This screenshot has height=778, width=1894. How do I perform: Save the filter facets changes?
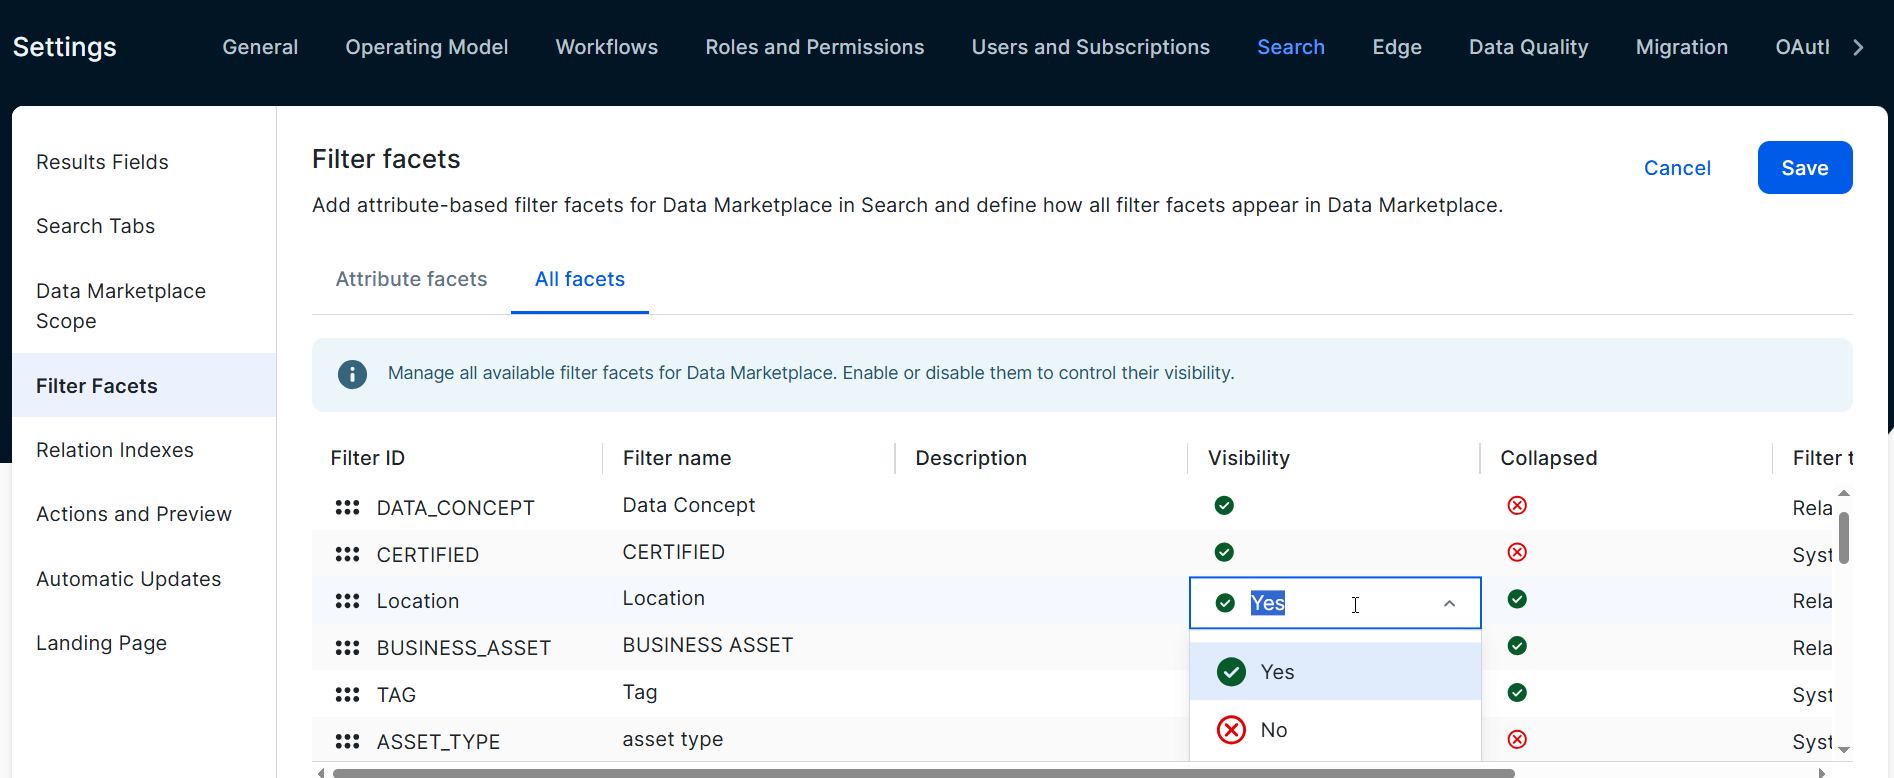tap(1804, 168)
